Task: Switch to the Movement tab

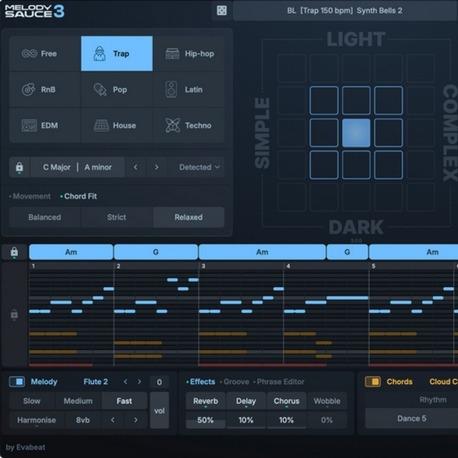Action: pos(30,196)
